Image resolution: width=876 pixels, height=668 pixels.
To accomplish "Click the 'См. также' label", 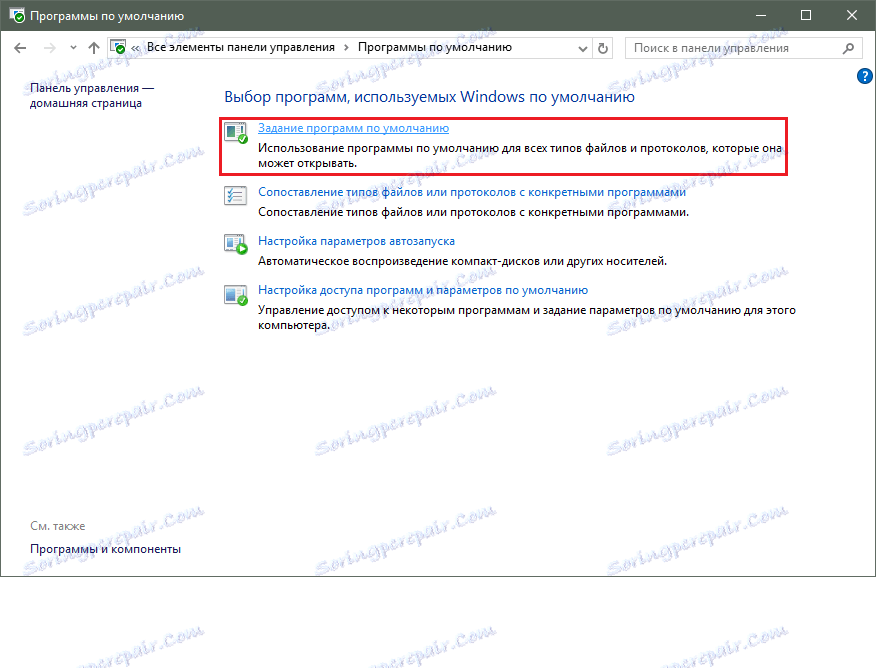I will point(58,526).
